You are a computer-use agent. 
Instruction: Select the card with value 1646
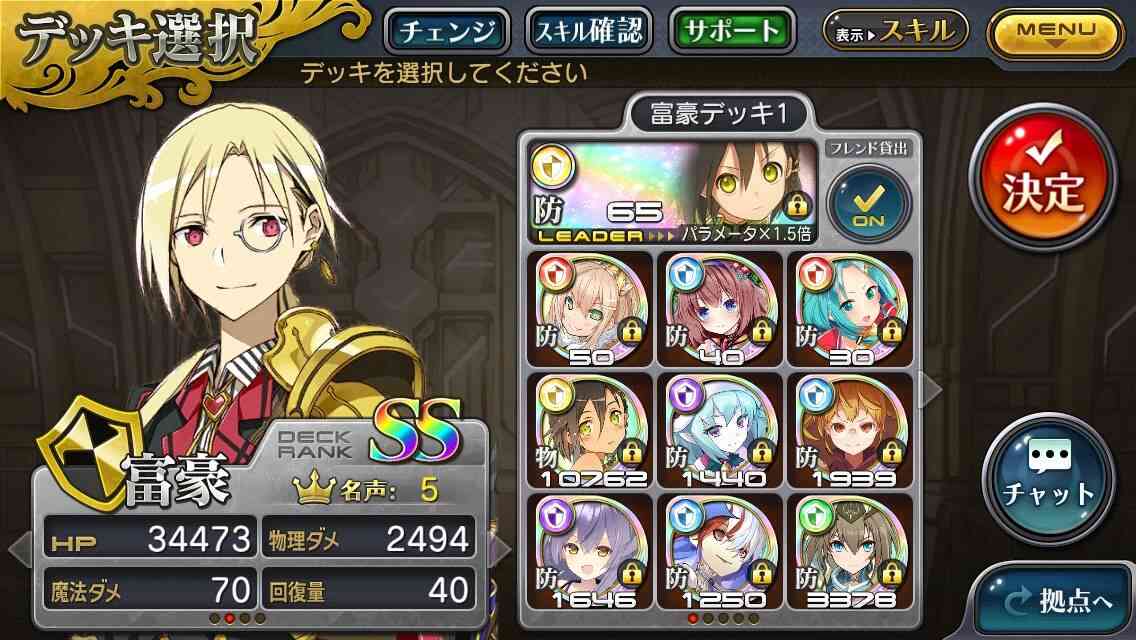pos(589,552)
